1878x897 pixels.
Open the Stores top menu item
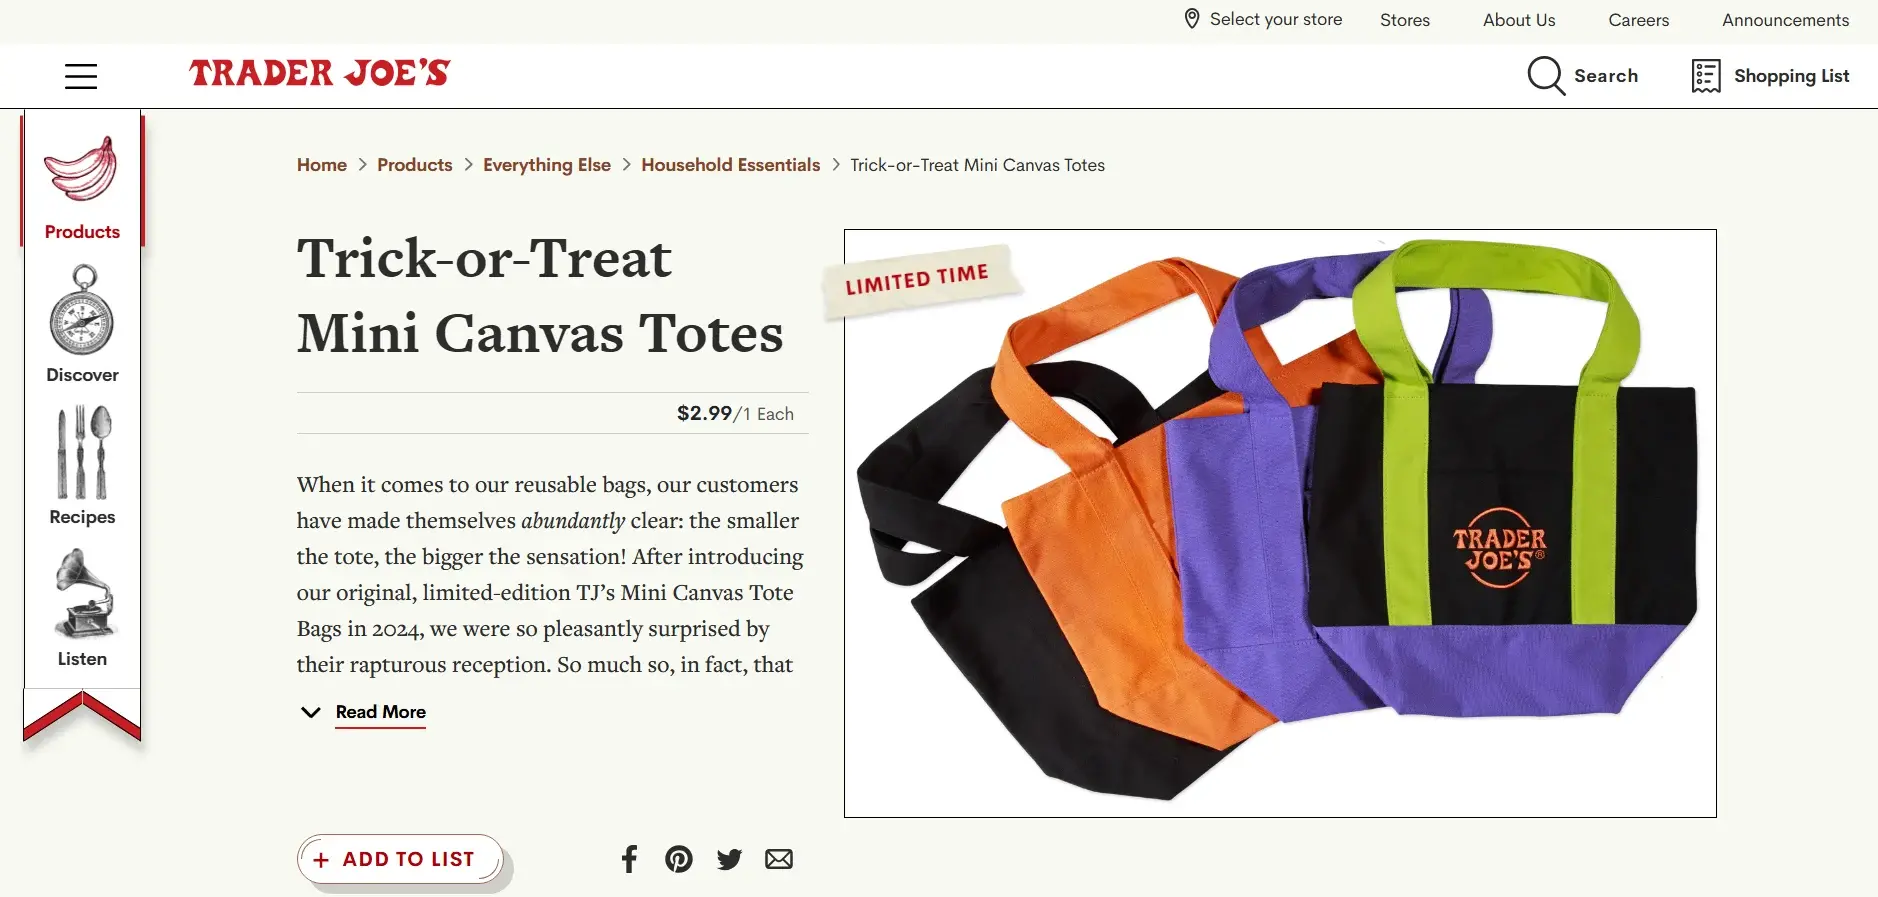(x=1405, y=20)
